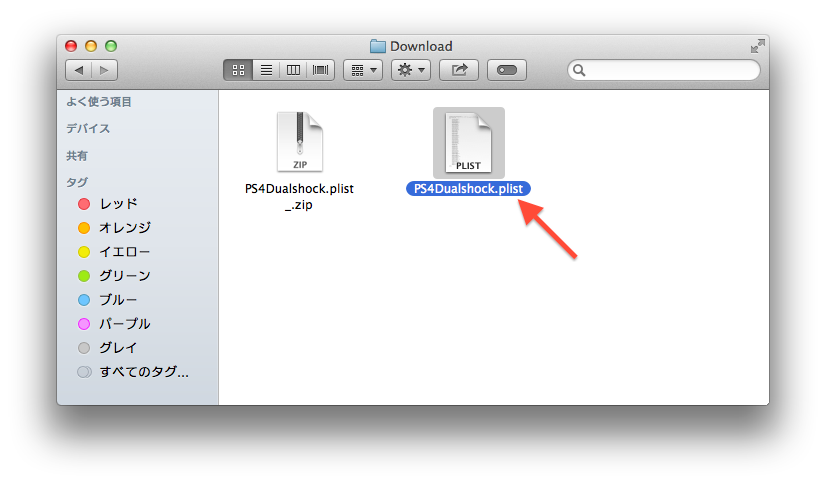Screen dimensions: 826x484
Task: Focus the Finder search field
Action: [x=664, y=70]
